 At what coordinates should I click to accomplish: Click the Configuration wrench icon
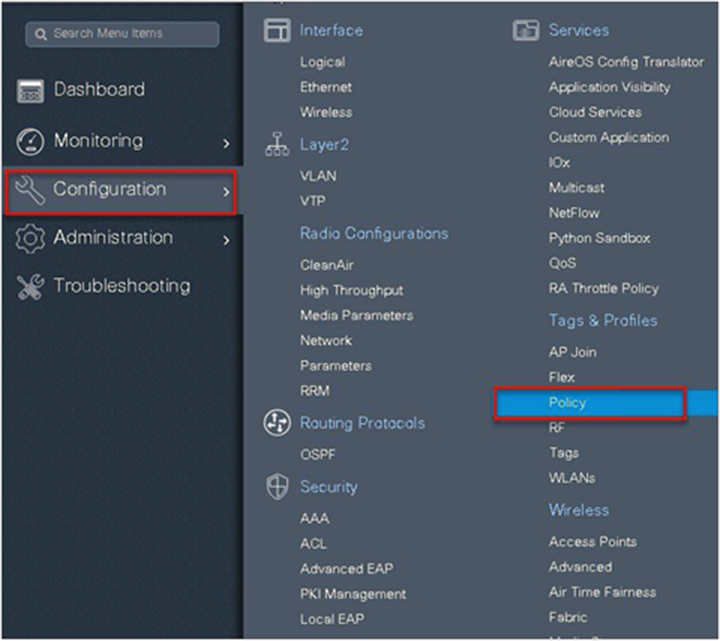coord(31,189)
